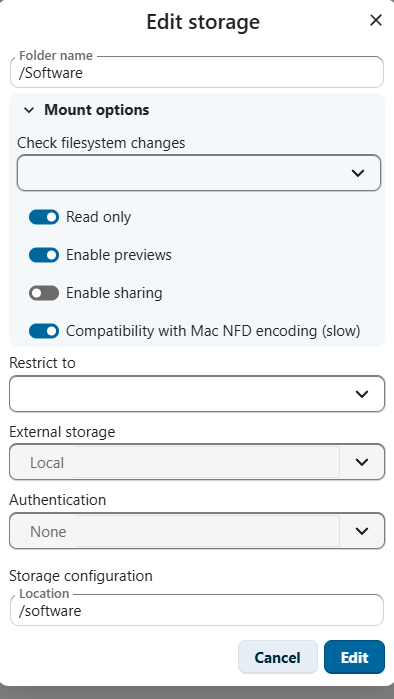This screenshot has height=699, width=394.
Task: Click the Folder name input field
Action: coord(197,73)
